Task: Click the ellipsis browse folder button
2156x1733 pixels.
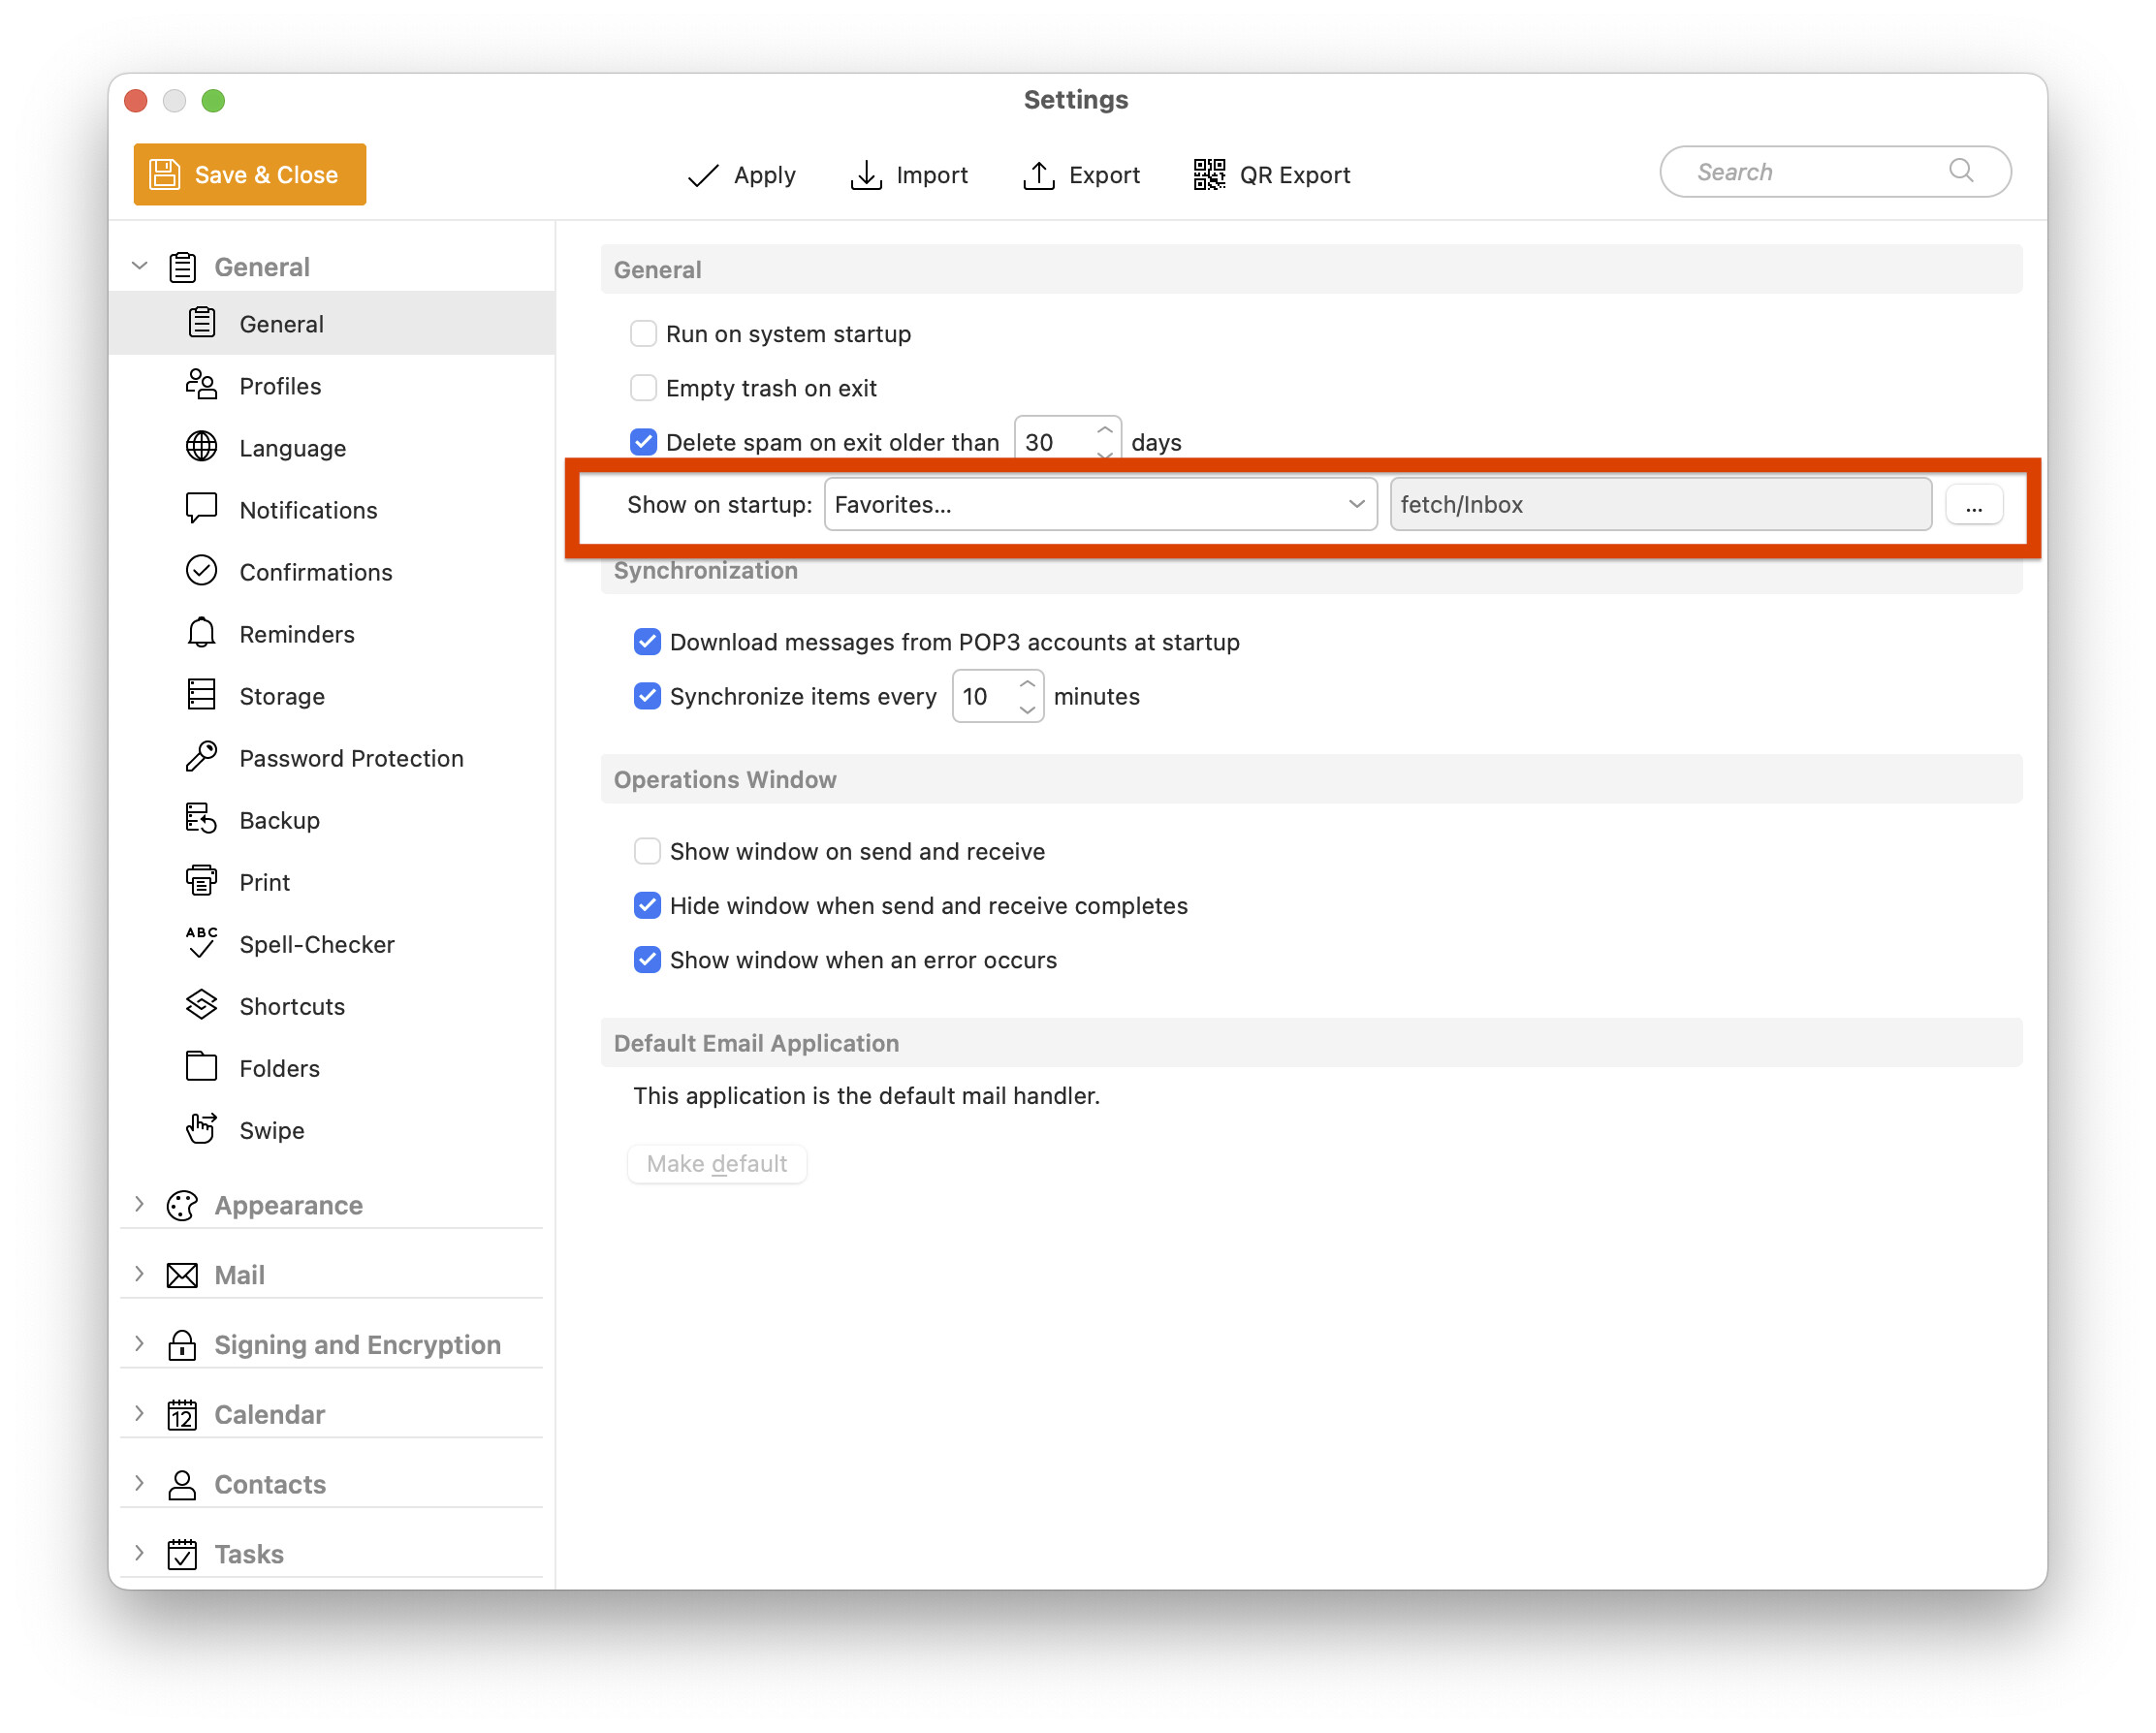Action: 1975,504
